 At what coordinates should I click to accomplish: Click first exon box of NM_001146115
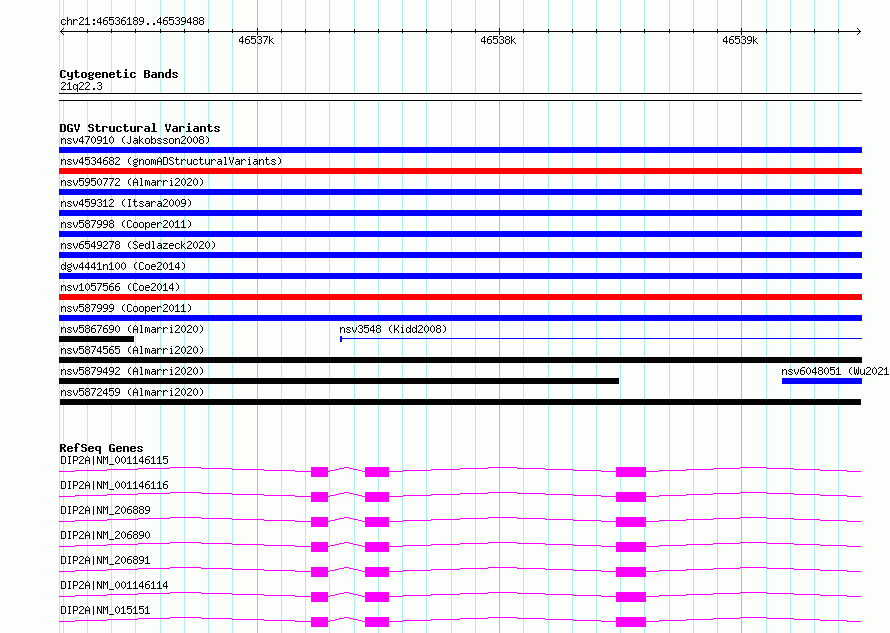pos(320,472)
